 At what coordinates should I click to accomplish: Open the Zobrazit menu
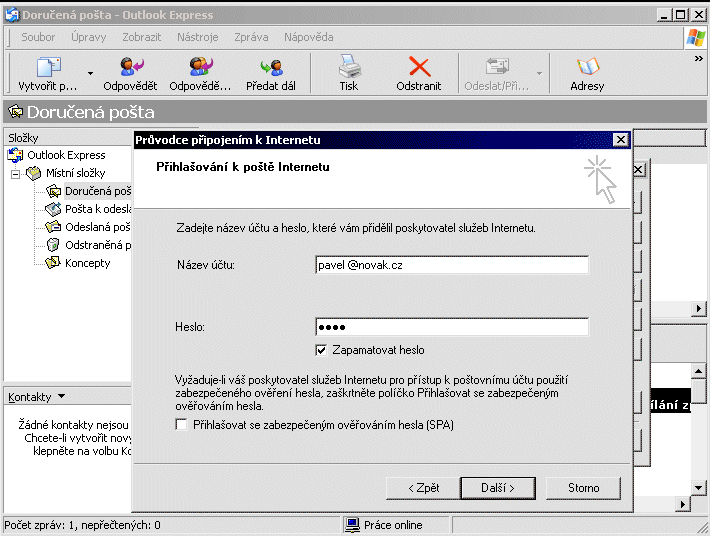[141, 37]
